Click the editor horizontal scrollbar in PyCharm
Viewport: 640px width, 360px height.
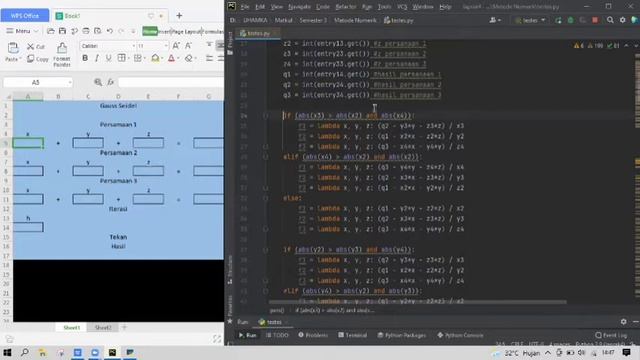(x=417, y=302)
